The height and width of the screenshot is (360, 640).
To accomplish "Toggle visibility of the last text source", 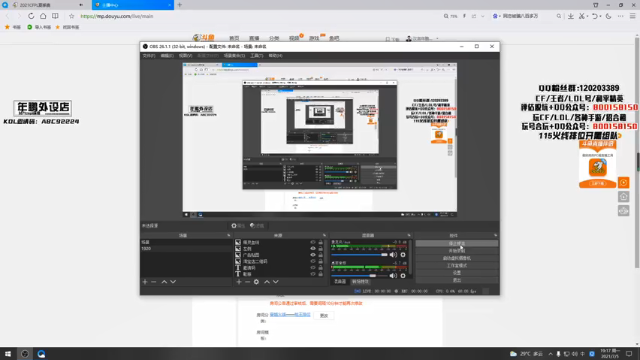I will click(x=313, y=274).
